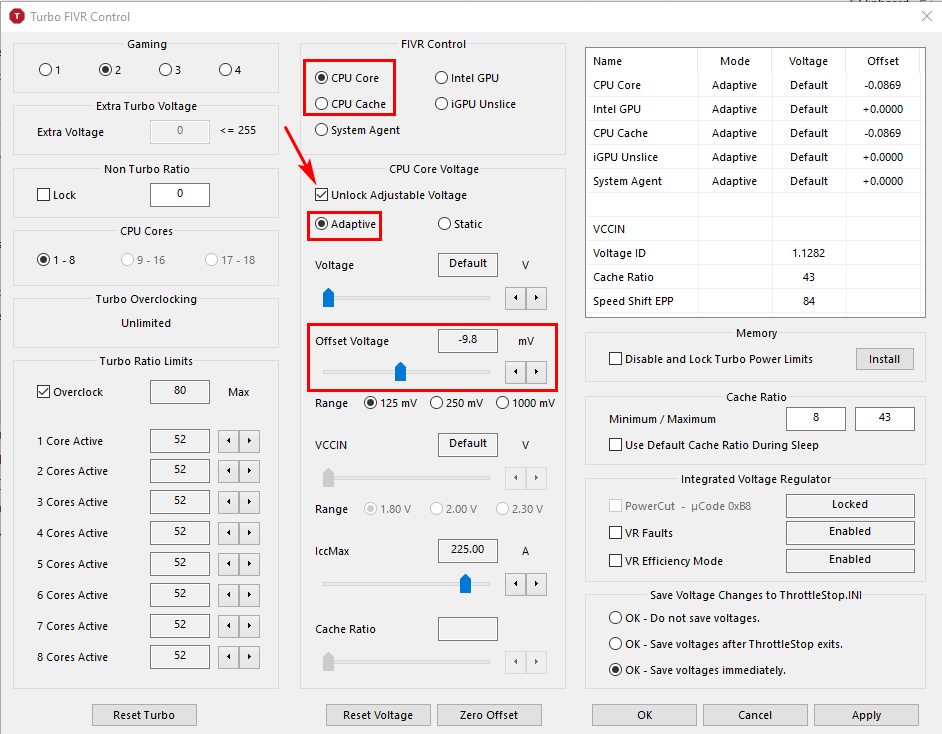Click the Install button in Memory section

coord(884,359)
